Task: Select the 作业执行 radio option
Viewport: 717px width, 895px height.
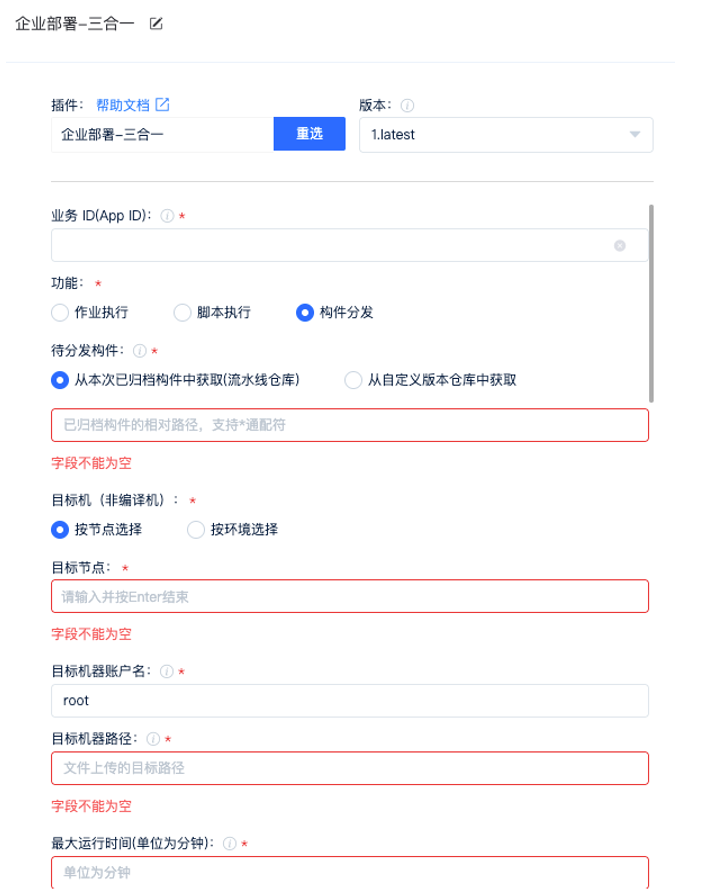Action: click(60, 312)
